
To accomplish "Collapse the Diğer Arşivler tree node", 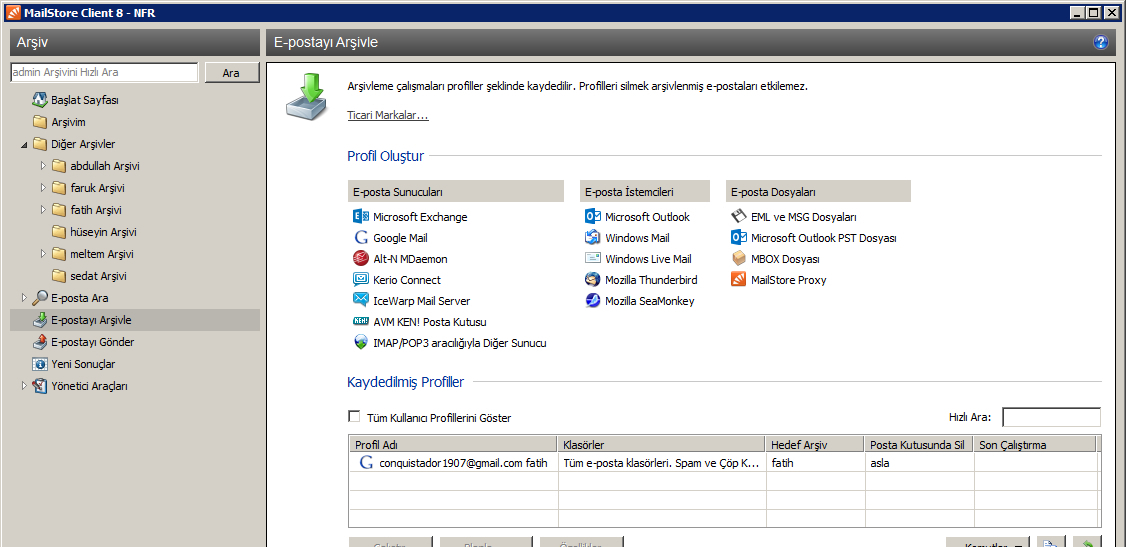I will click(x=24, y=144).
